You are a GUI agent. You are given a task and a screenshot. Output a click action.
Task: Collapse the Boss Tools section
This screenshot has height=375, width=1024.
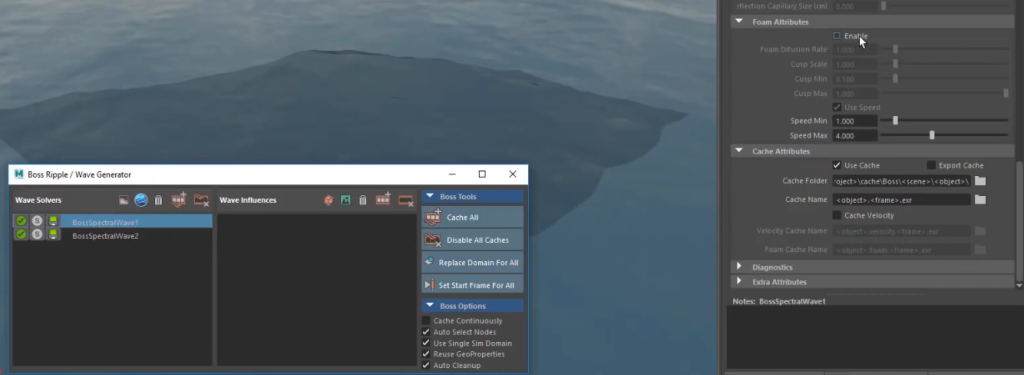click(430, 196)
